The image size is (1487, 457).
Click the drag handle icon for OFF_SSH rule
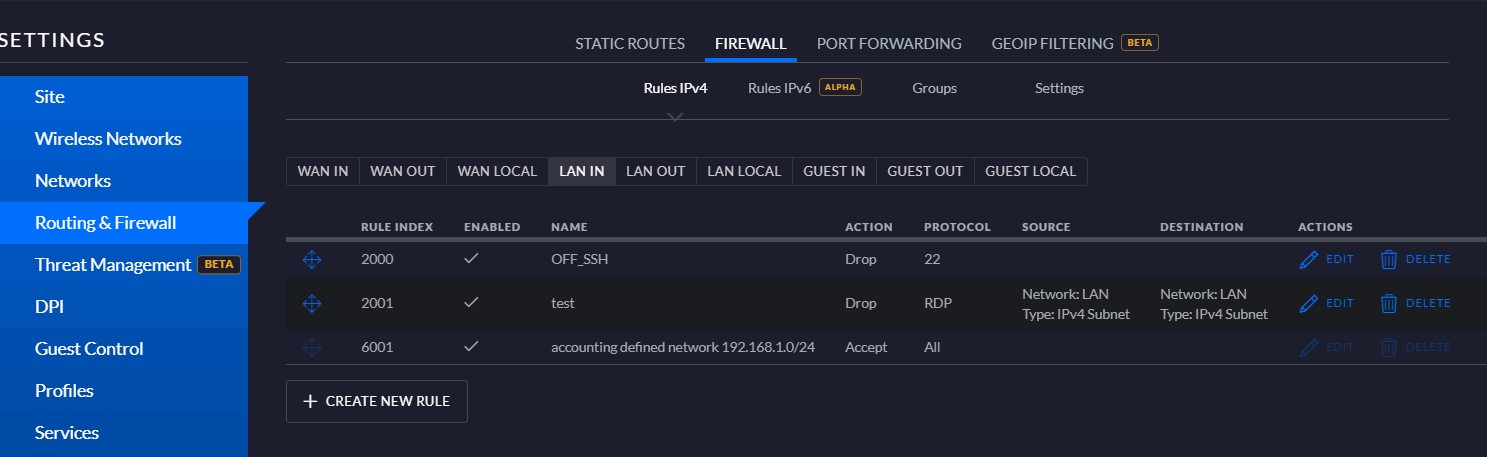(x=311, y=259)
